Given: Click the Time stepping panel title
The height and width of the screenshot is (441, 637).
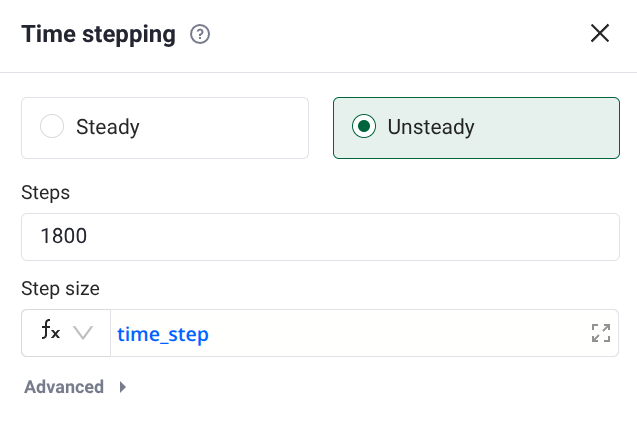Looking at the screenshot, I should tap(98, 35).
